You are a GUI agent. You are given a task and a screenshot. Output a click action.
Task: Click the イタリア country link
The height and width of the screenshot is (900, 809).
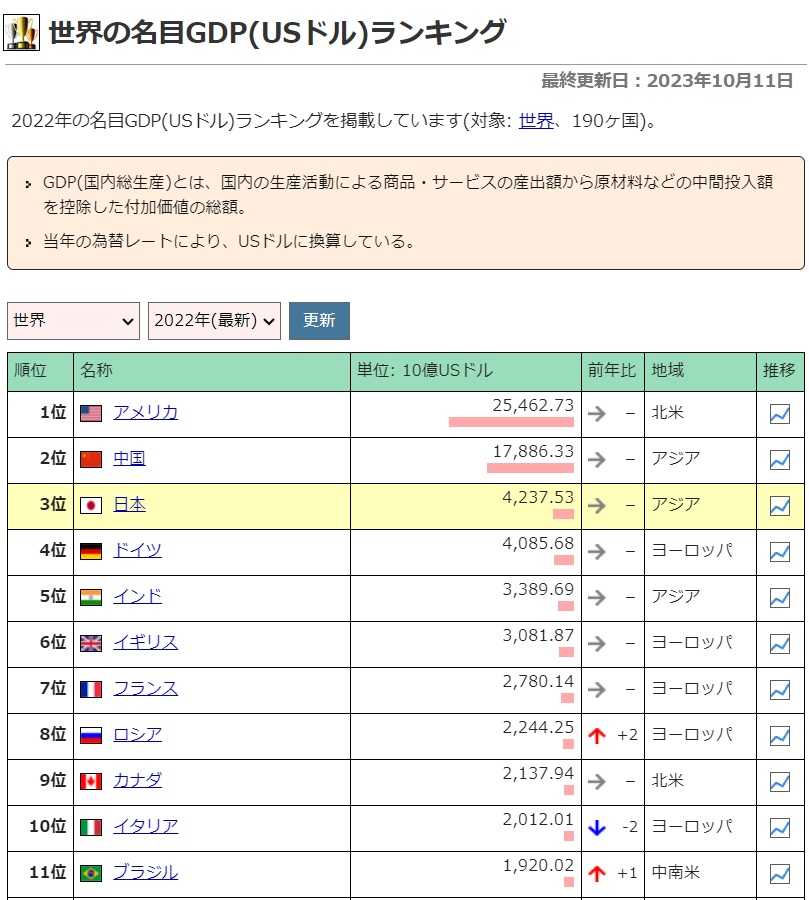point(145,826)
